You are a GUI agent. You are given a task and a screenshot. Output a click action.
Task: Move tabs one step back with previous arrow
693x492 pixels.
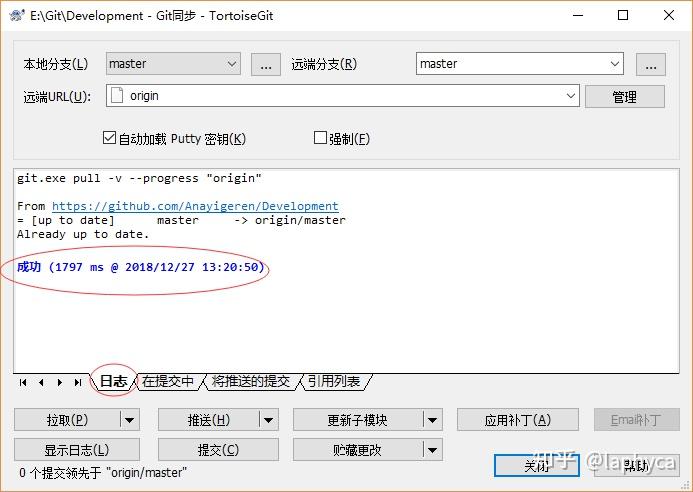tap(41, 382)
